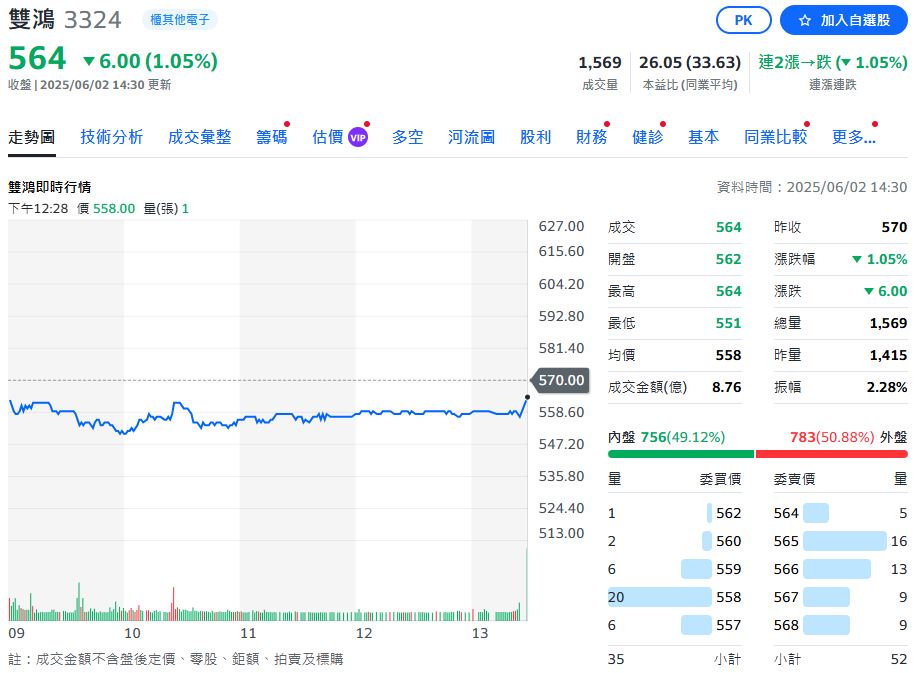Viewport: 919px width, 673px height.
Task: Click the large 564 closing price
Action: click(38, 58)
